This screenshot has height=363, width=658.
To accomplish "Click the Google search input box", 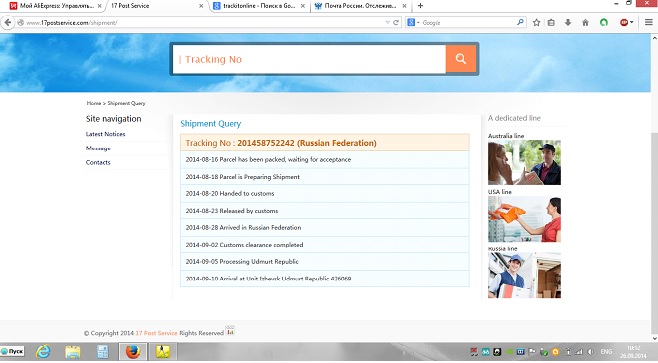I will click(x=468, y=23).
